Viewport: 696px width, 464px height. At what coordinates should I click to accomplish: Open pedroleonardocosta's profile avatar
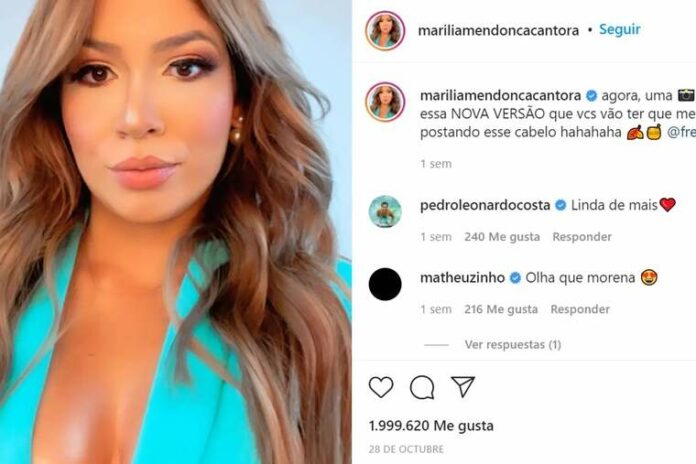pyautogui.click(x=385, y=211)
